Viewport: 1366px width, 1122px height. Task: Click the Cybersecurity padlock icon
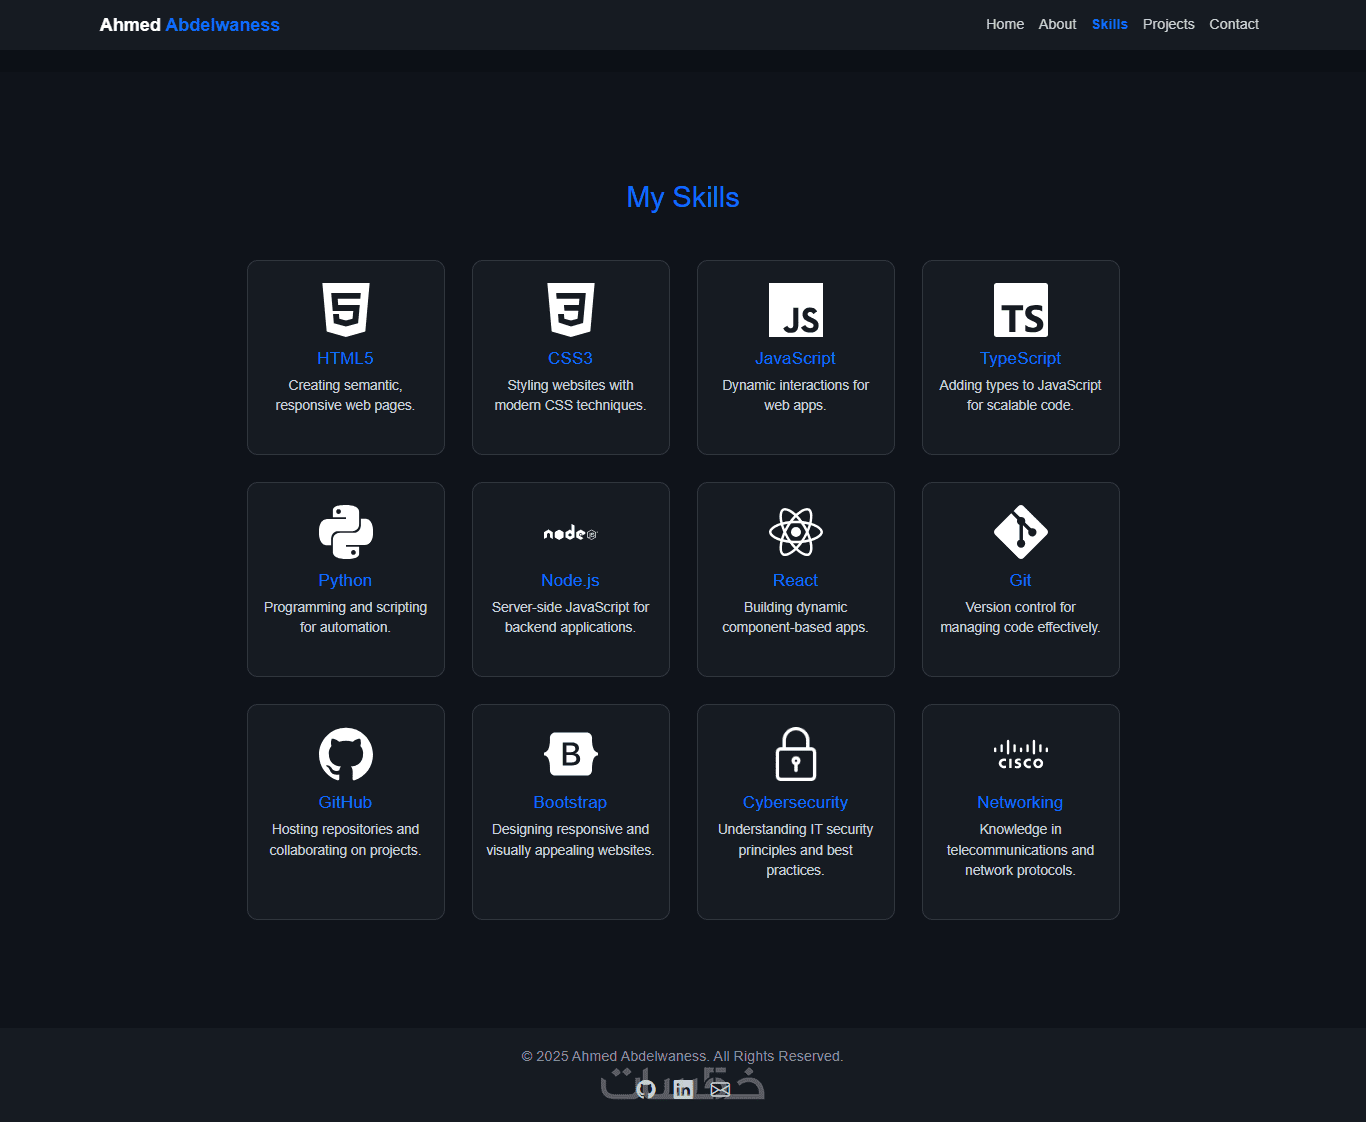tap(796, 754)
